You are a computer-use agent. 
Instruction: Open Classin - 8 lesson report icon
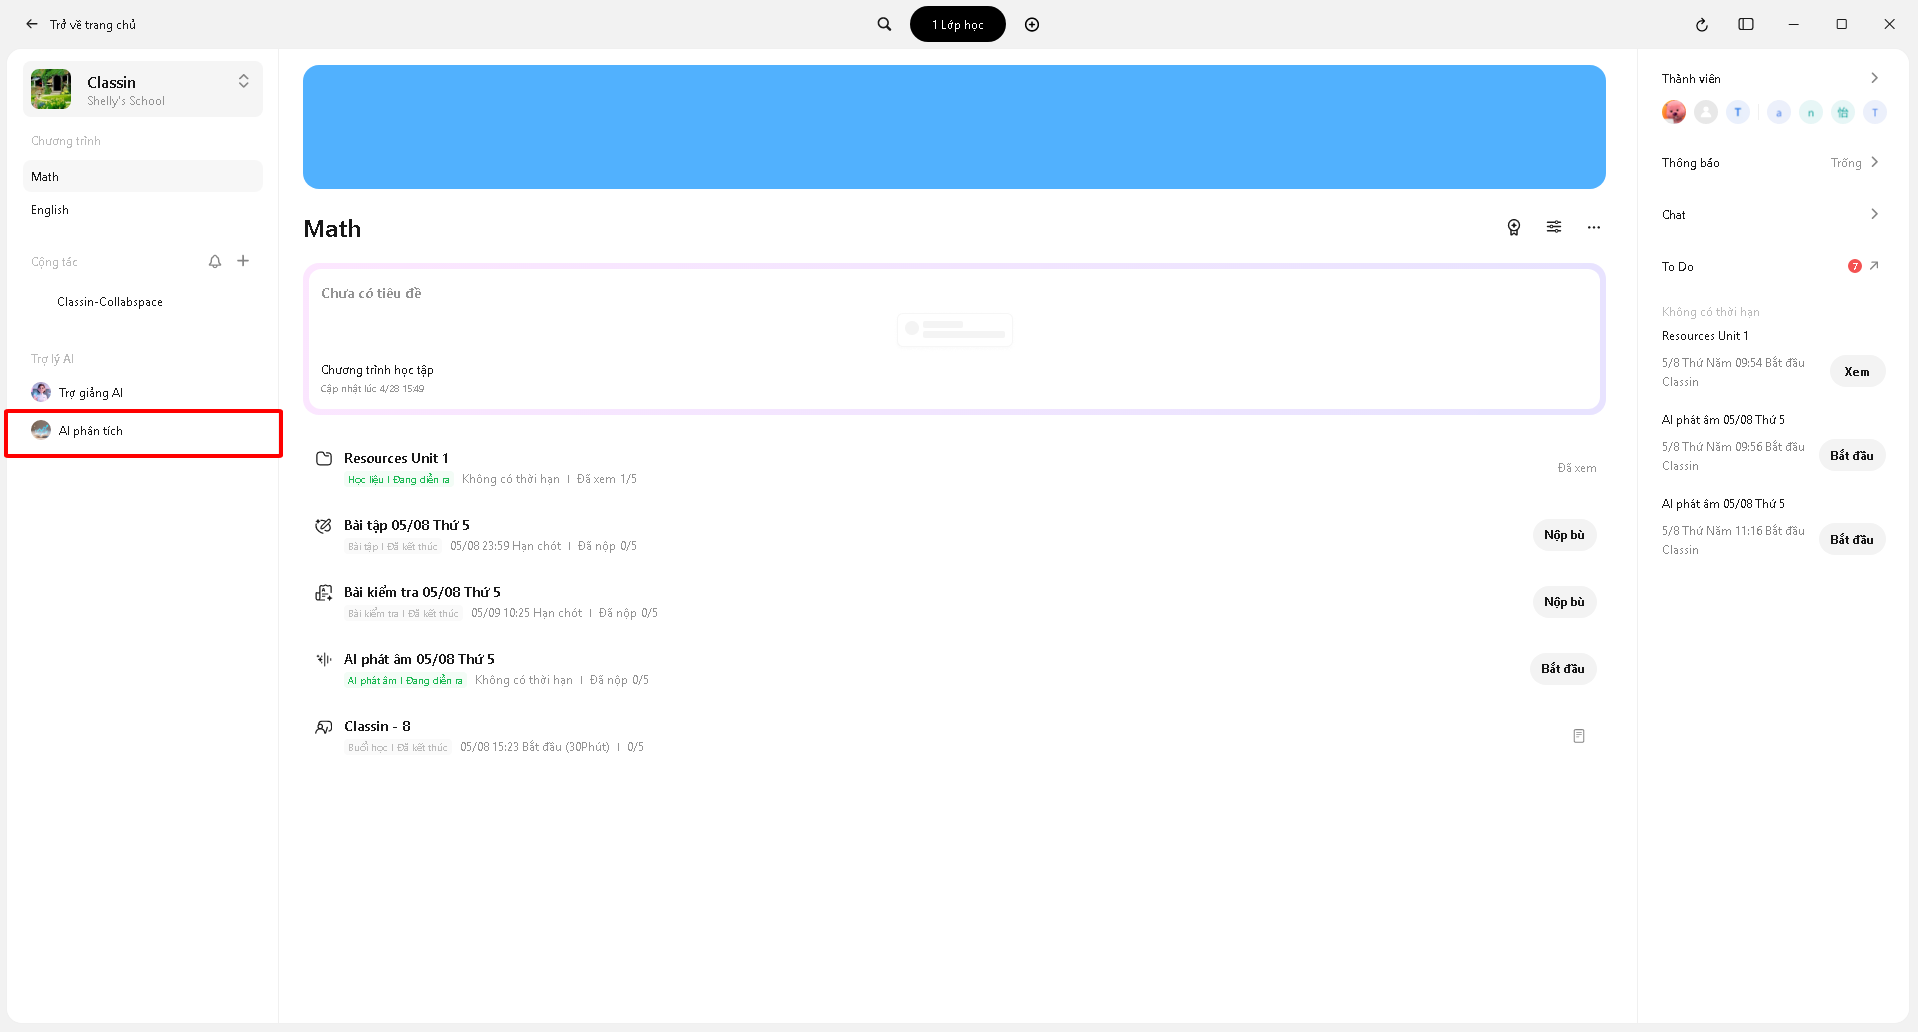click(x=1579, y=736)
